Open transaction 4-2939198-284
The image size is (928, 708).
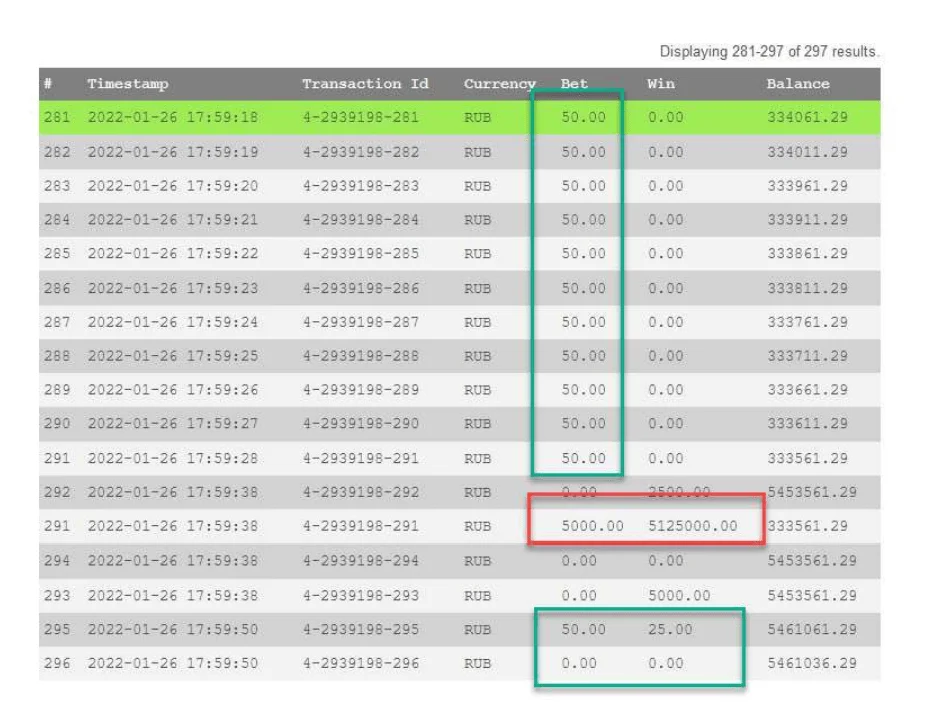[x=360, y=220]
